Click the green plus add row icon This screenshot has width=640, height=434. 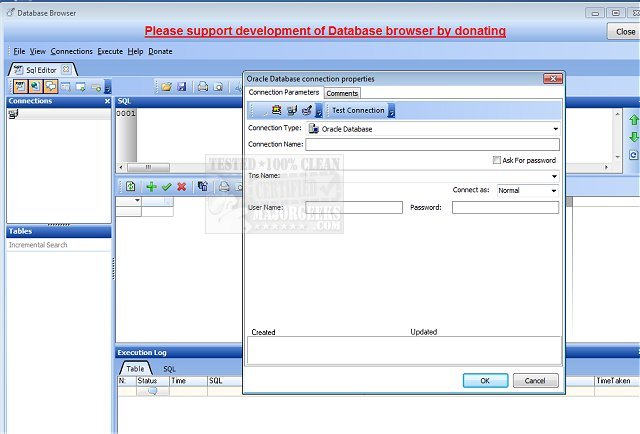point(151,187)
